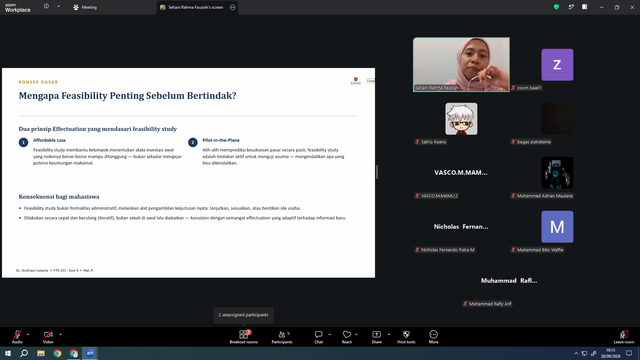
Task: Click the KONSEP DASAR heading on slide
Action: [x=38, y=82]
